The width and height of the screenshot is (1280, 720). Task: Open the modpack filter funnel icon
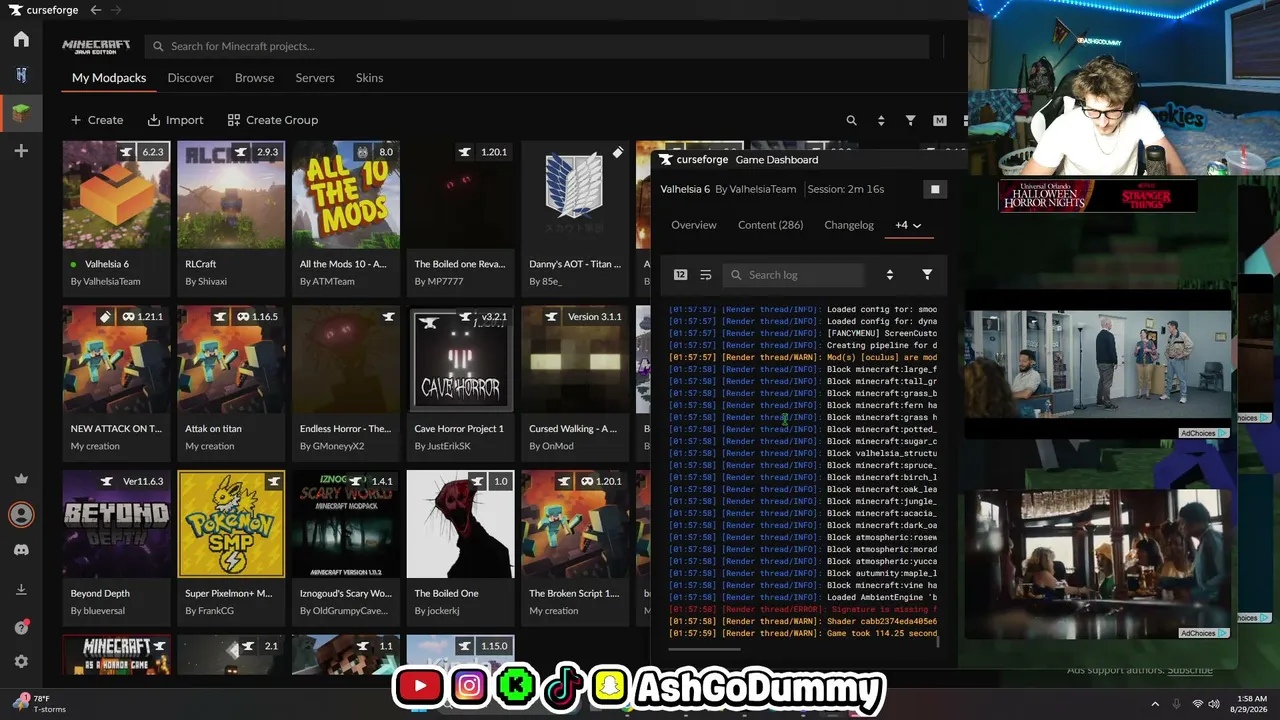910,120
